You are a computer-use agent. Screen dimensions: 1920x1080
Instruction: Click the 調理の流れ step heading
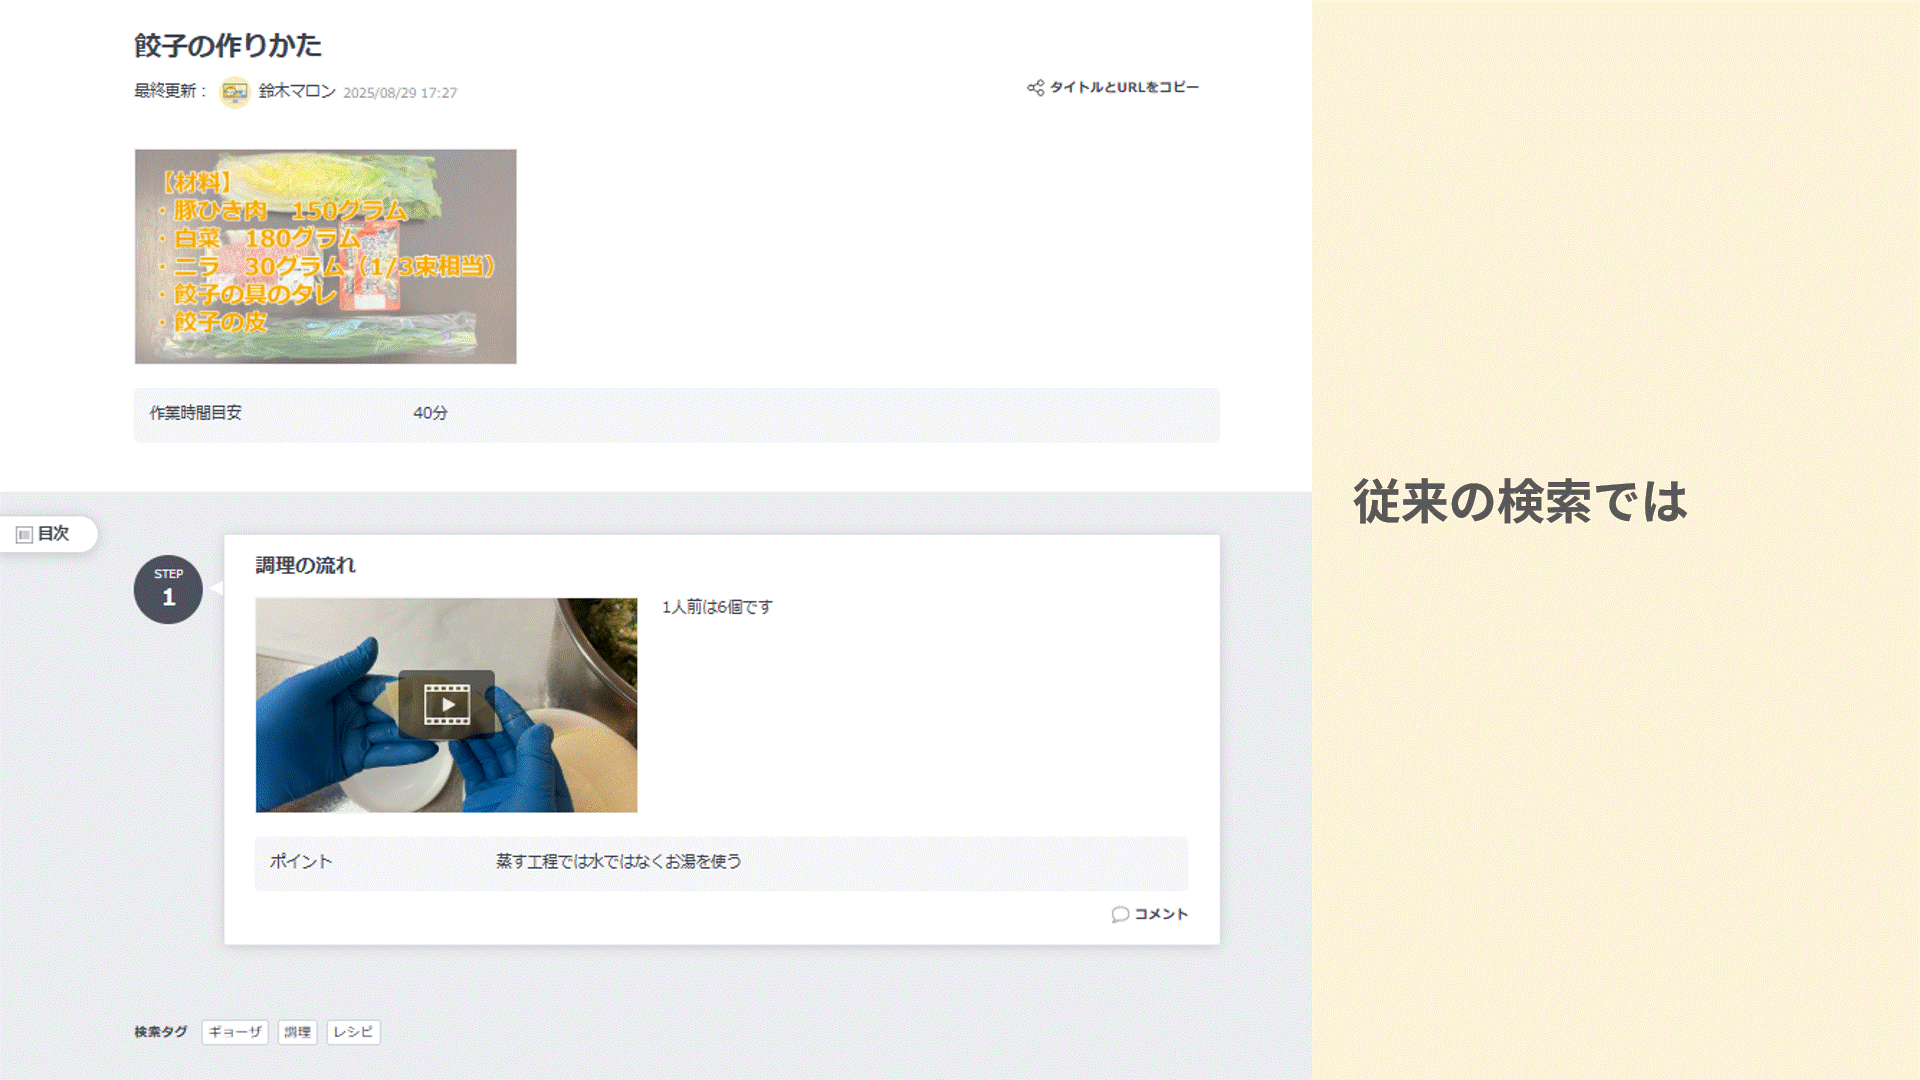[307, 564]
